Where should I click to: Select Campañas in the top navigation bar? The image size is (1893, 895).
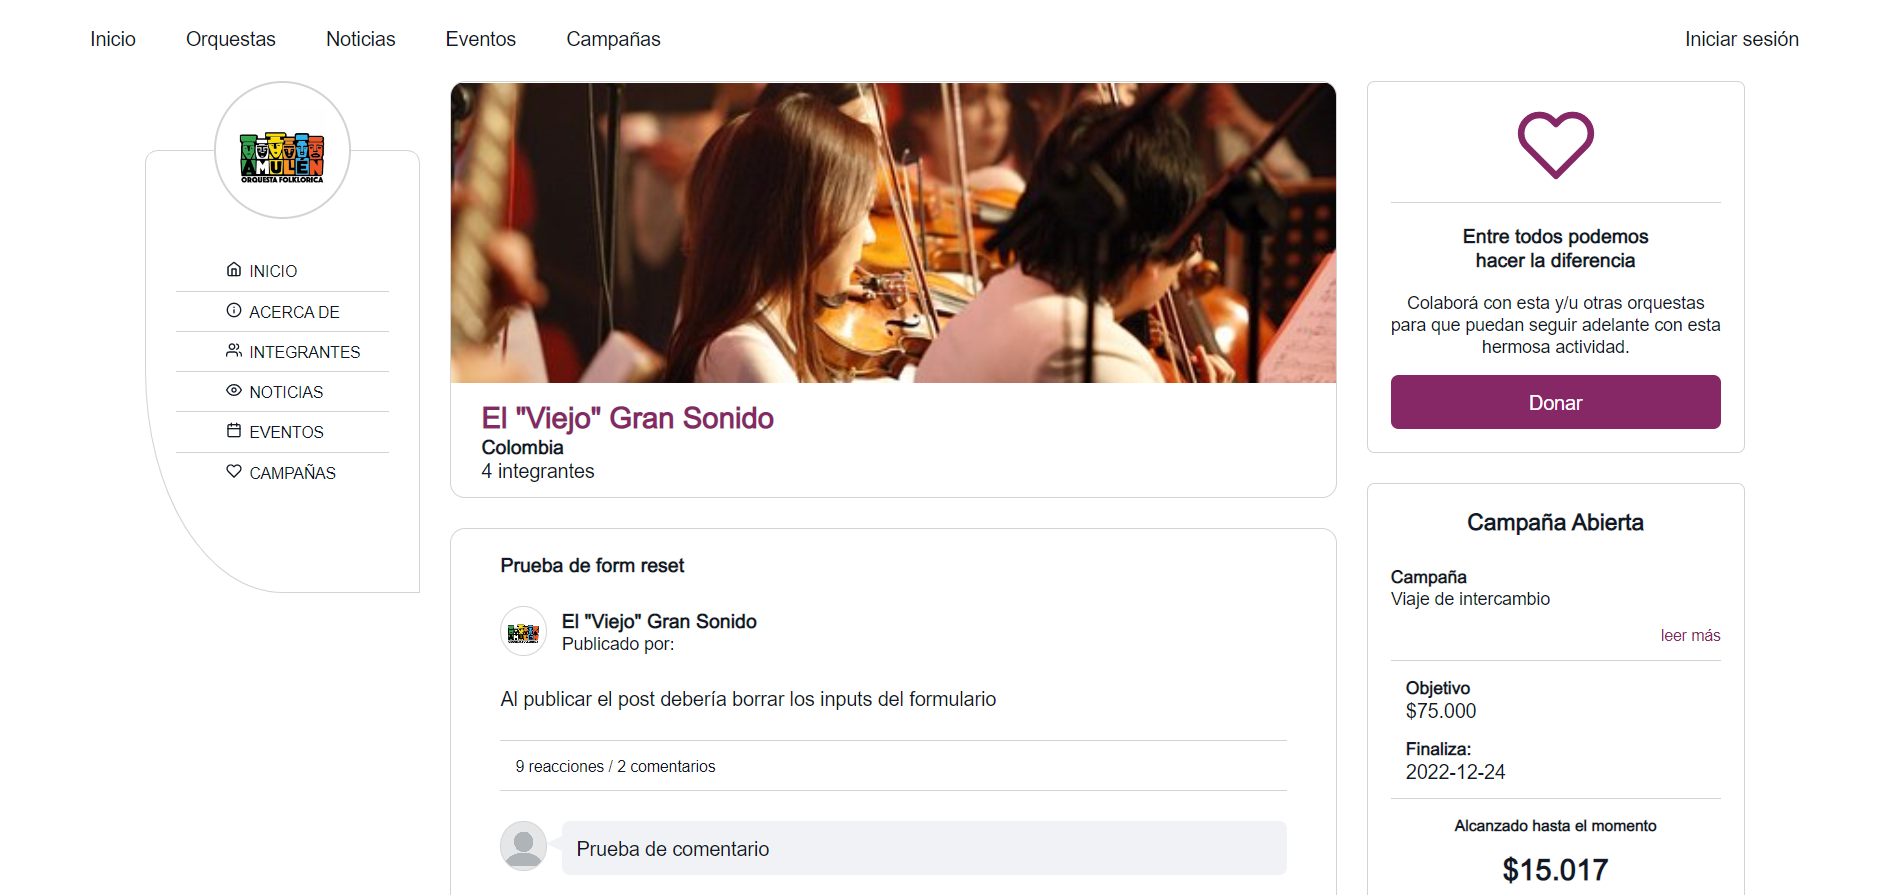(x=614, y=39)
